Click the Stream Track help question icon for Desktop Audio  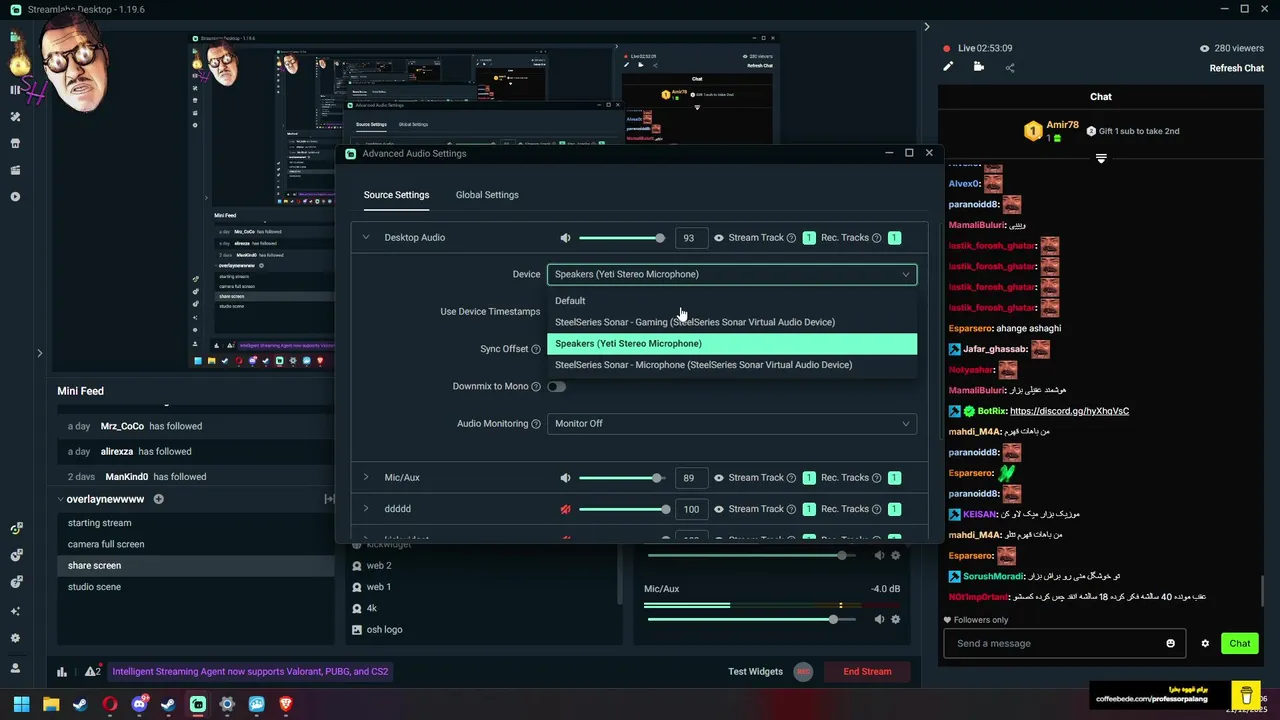click(791, 238)
